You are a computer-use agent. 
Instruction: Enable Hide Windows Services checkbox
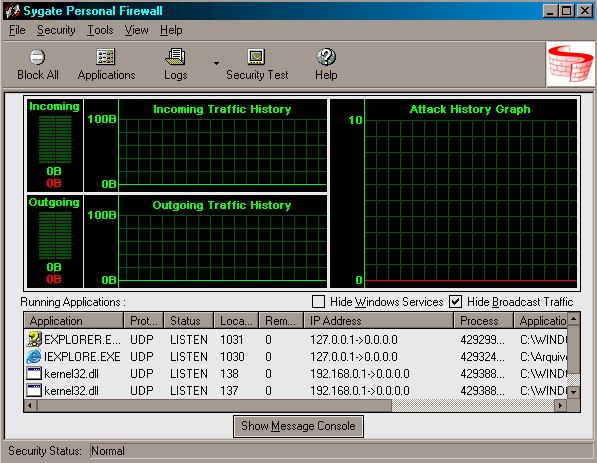318,302
